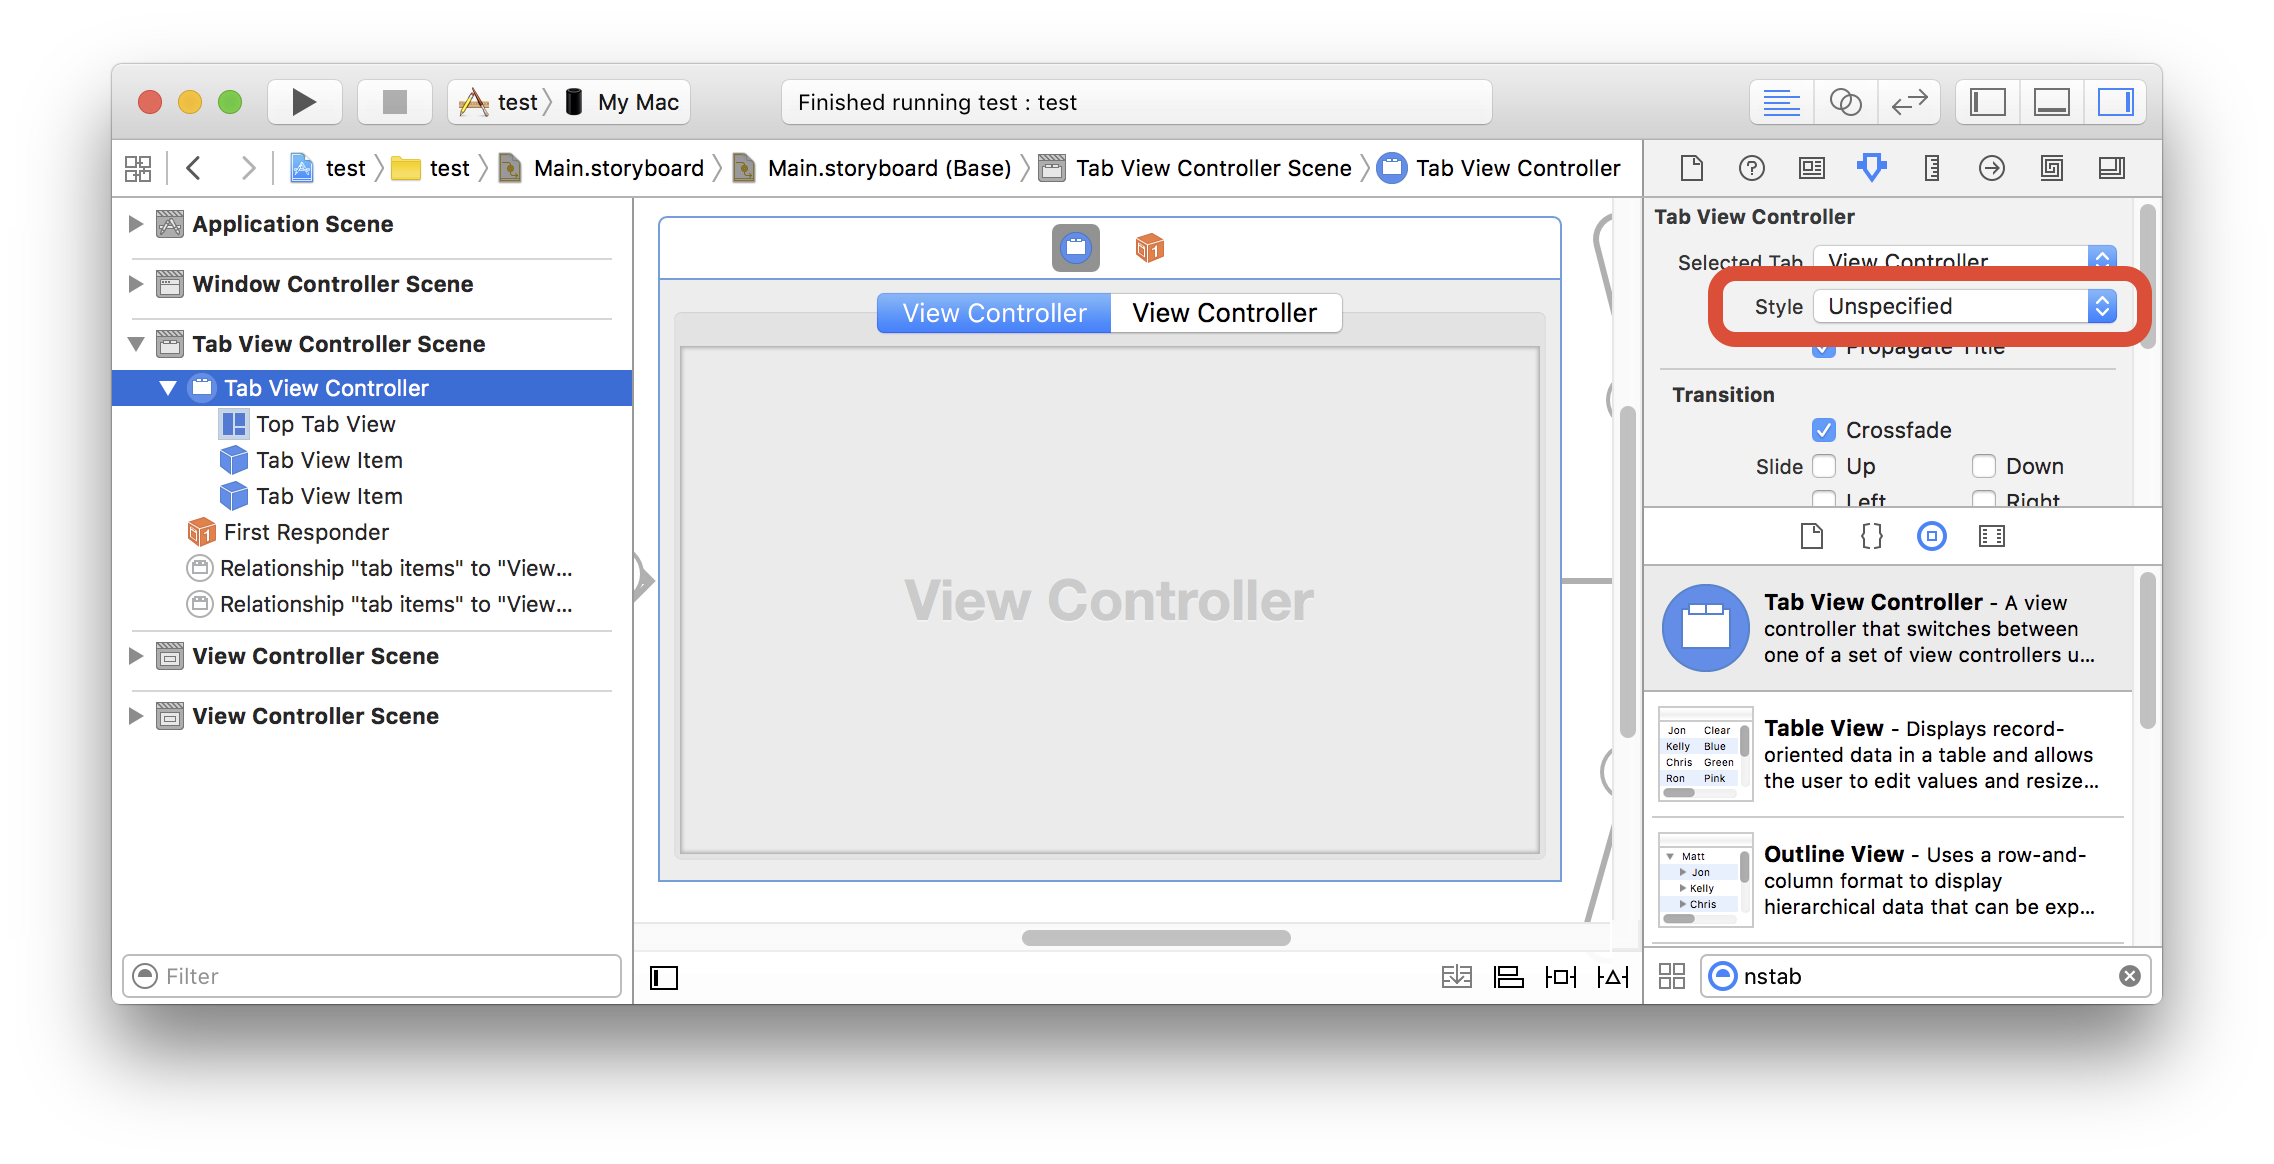The image size is (2274, 1164).
Task: Click the Help Inspector icon
Action: click(x=1749, y=168)
